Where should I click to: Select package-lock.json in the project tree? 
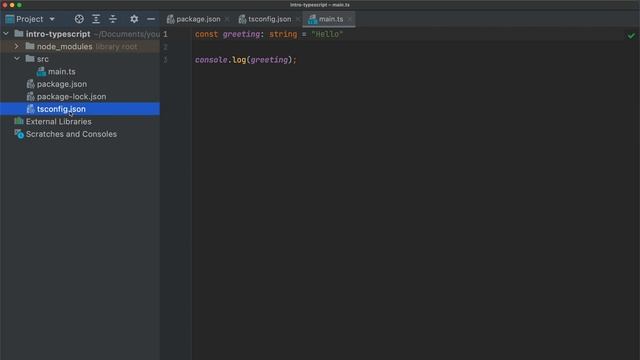pos(71,97)
